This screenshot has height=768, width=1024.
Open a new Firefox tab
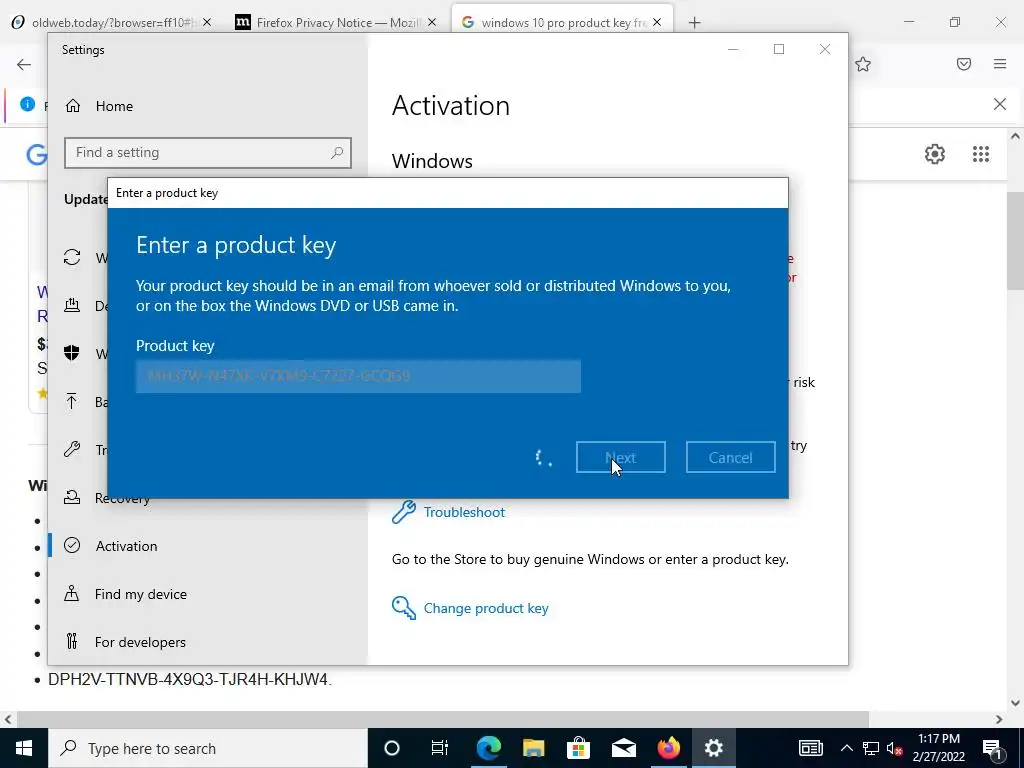694,23
